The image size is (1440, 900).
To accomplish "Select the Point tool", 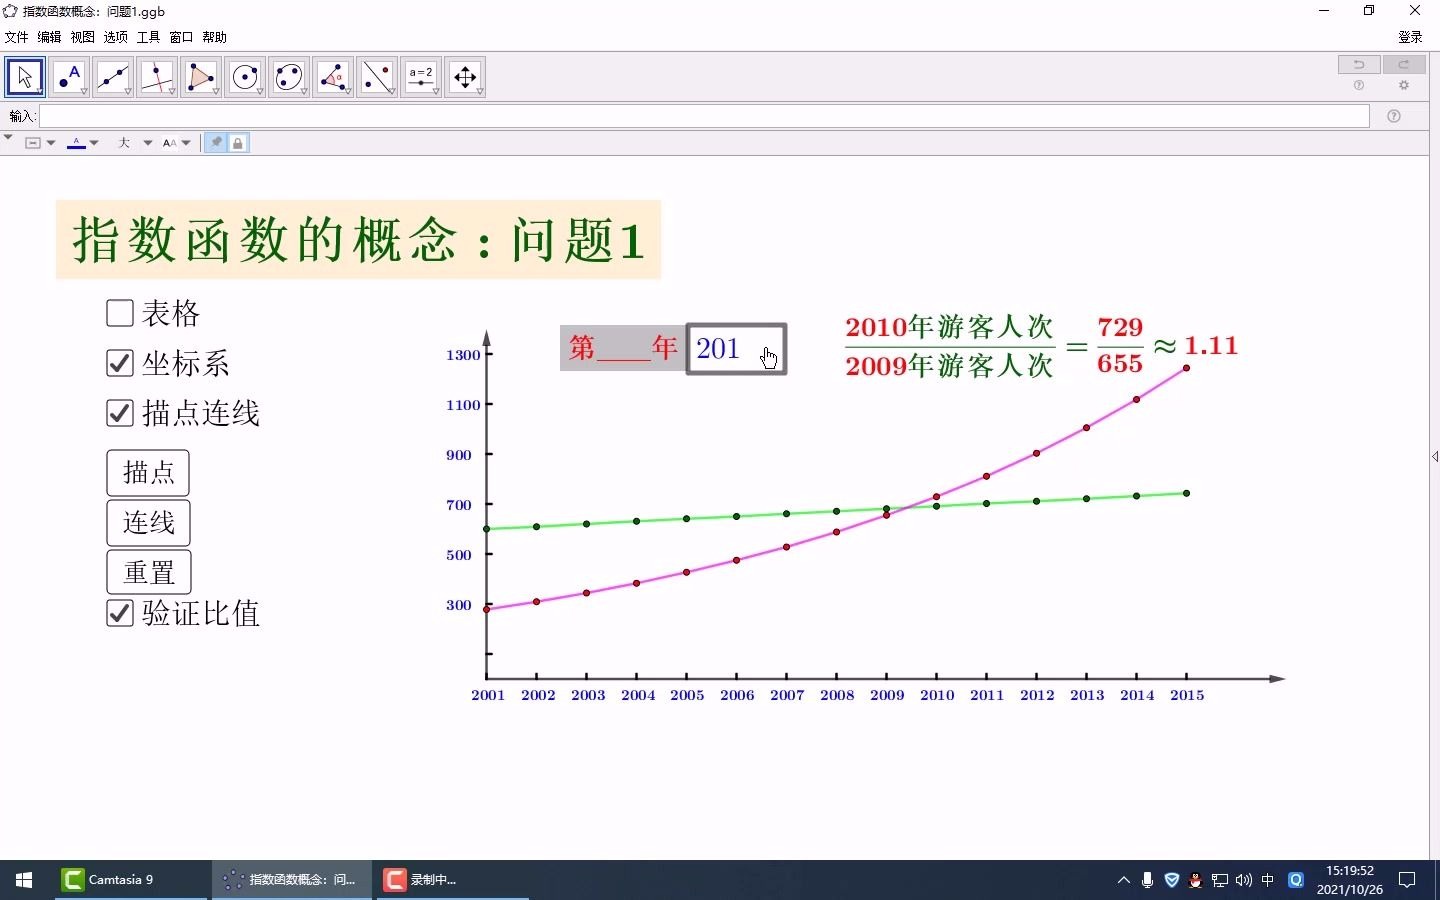I will (x=69, y=77).
